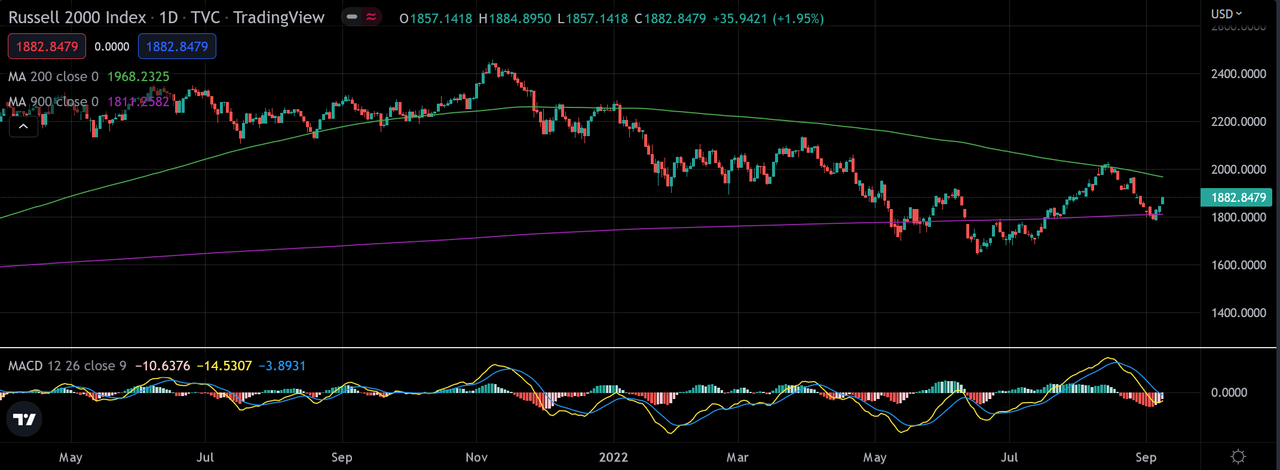
Task: Select the 0.0000 spread value
Action: [x=111, y=46]
